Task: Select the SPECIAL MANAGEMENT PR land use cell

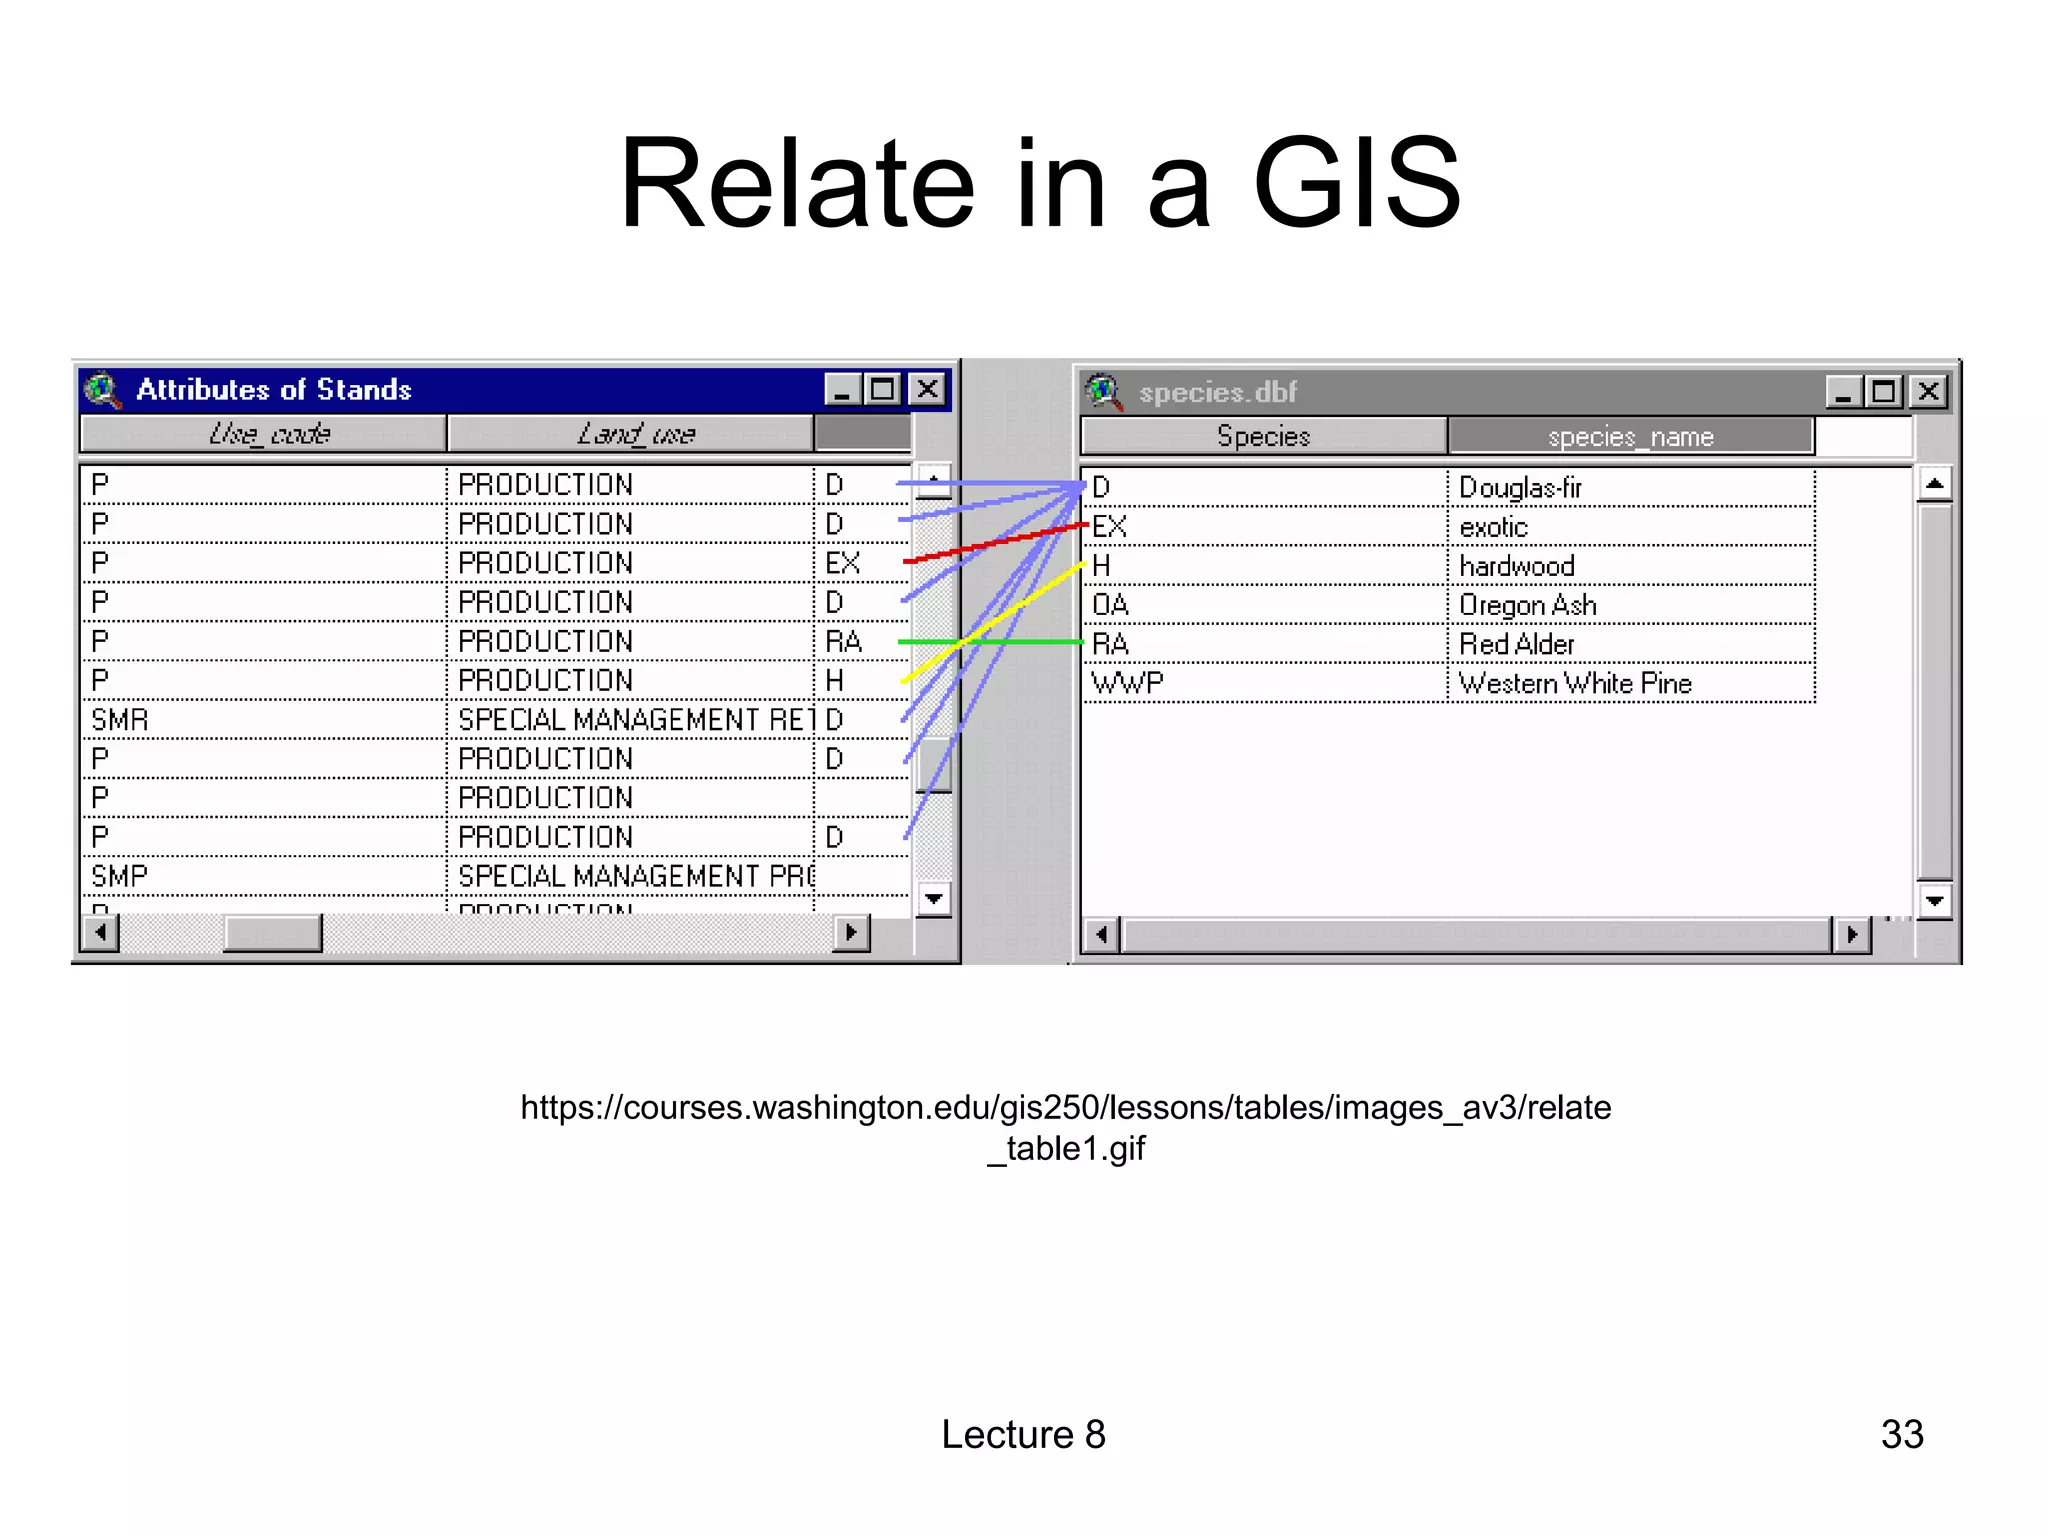Action: coord(631,876)
